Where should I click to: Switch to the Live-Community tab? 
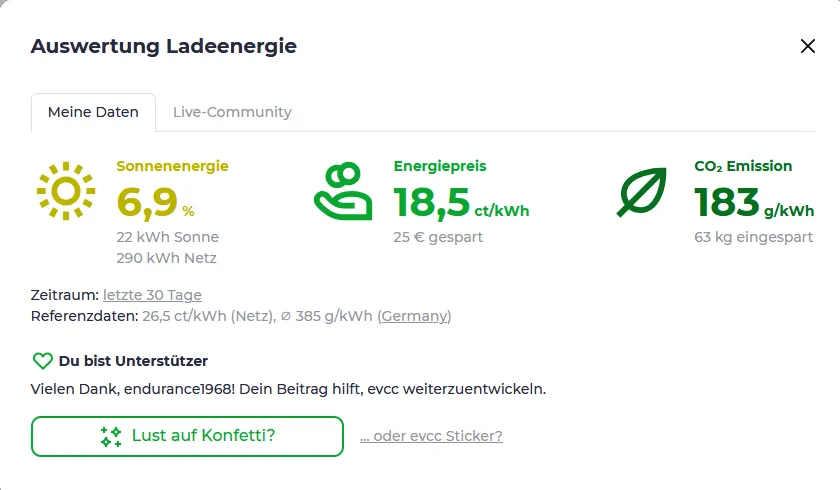(232, 112)
